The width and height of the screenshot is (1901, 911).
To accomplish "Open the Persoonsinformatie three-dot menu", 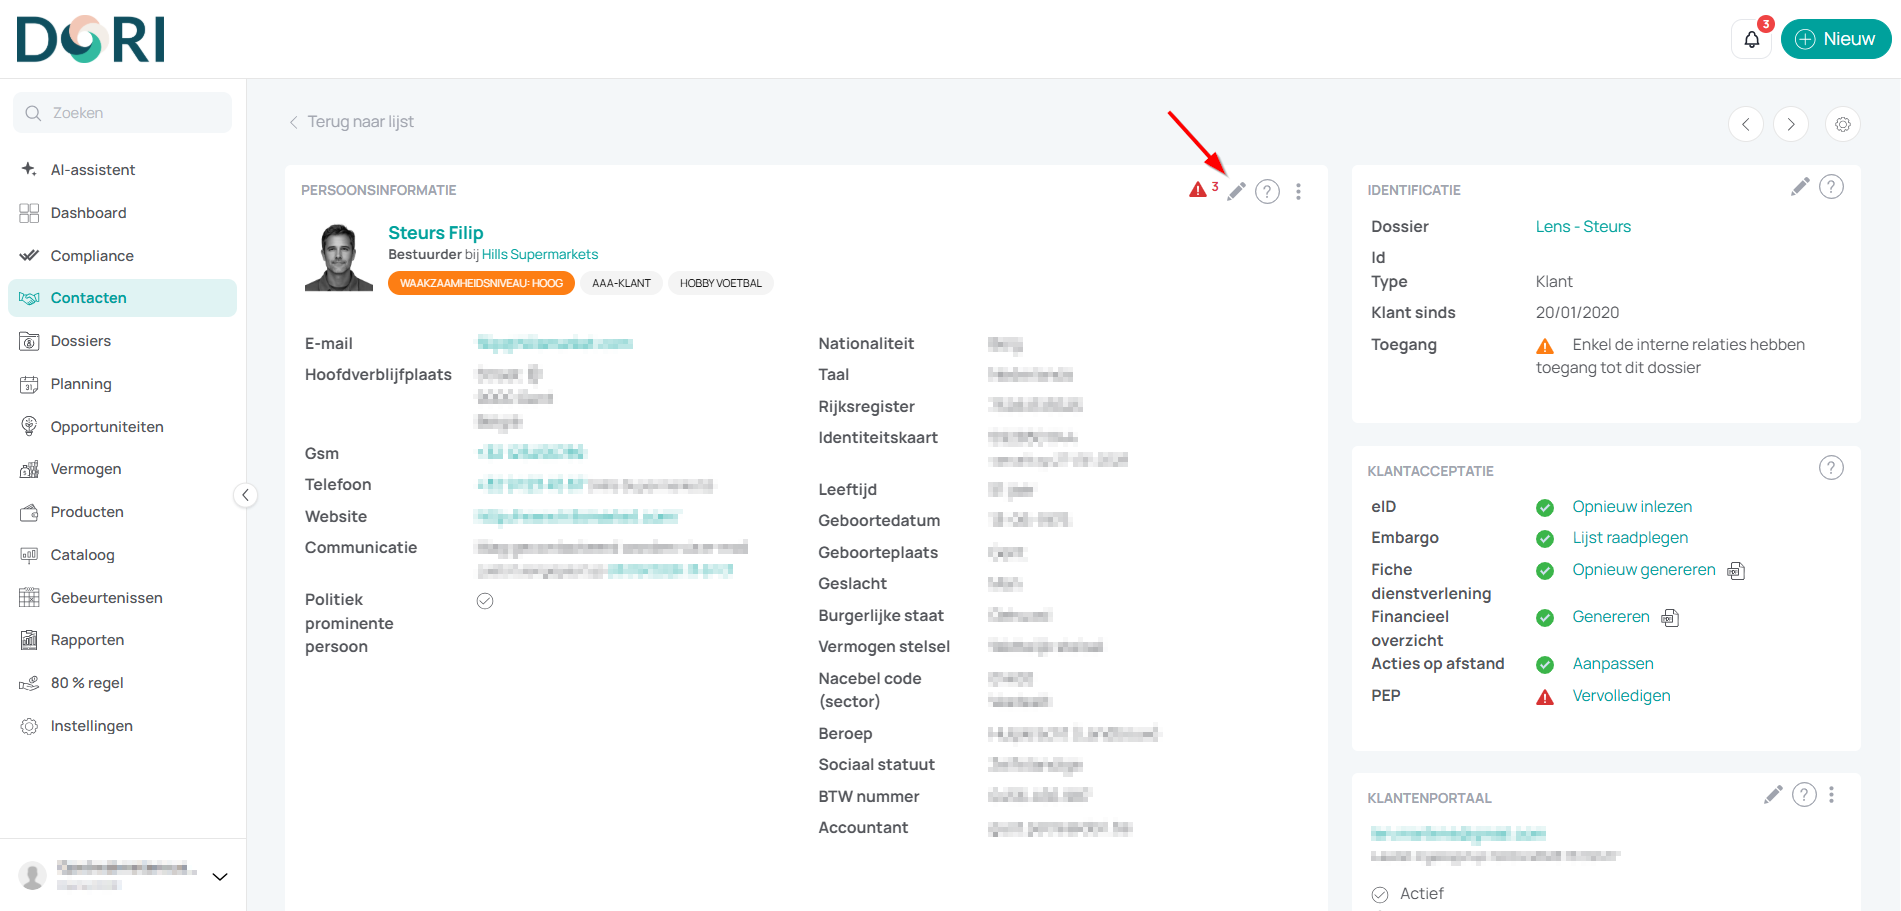I will pos(1298,191).
